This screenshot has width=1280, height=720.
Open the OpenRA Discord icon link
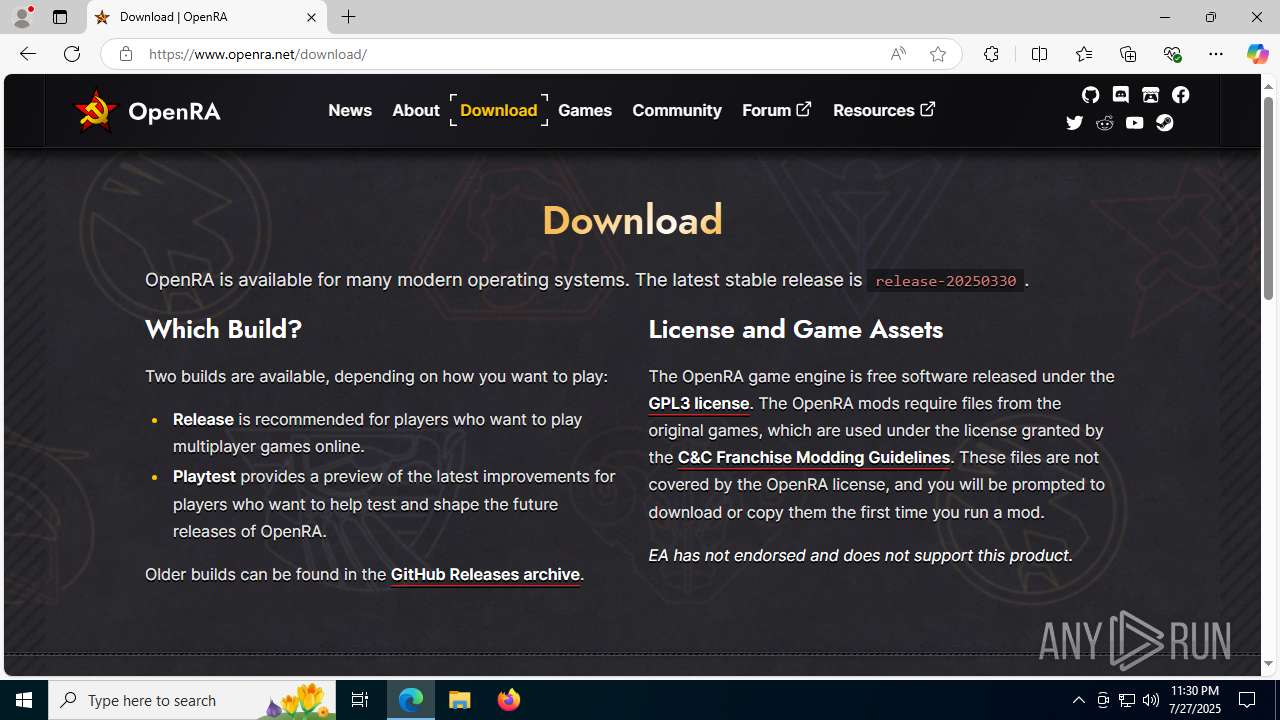(x=1120, y=95)
